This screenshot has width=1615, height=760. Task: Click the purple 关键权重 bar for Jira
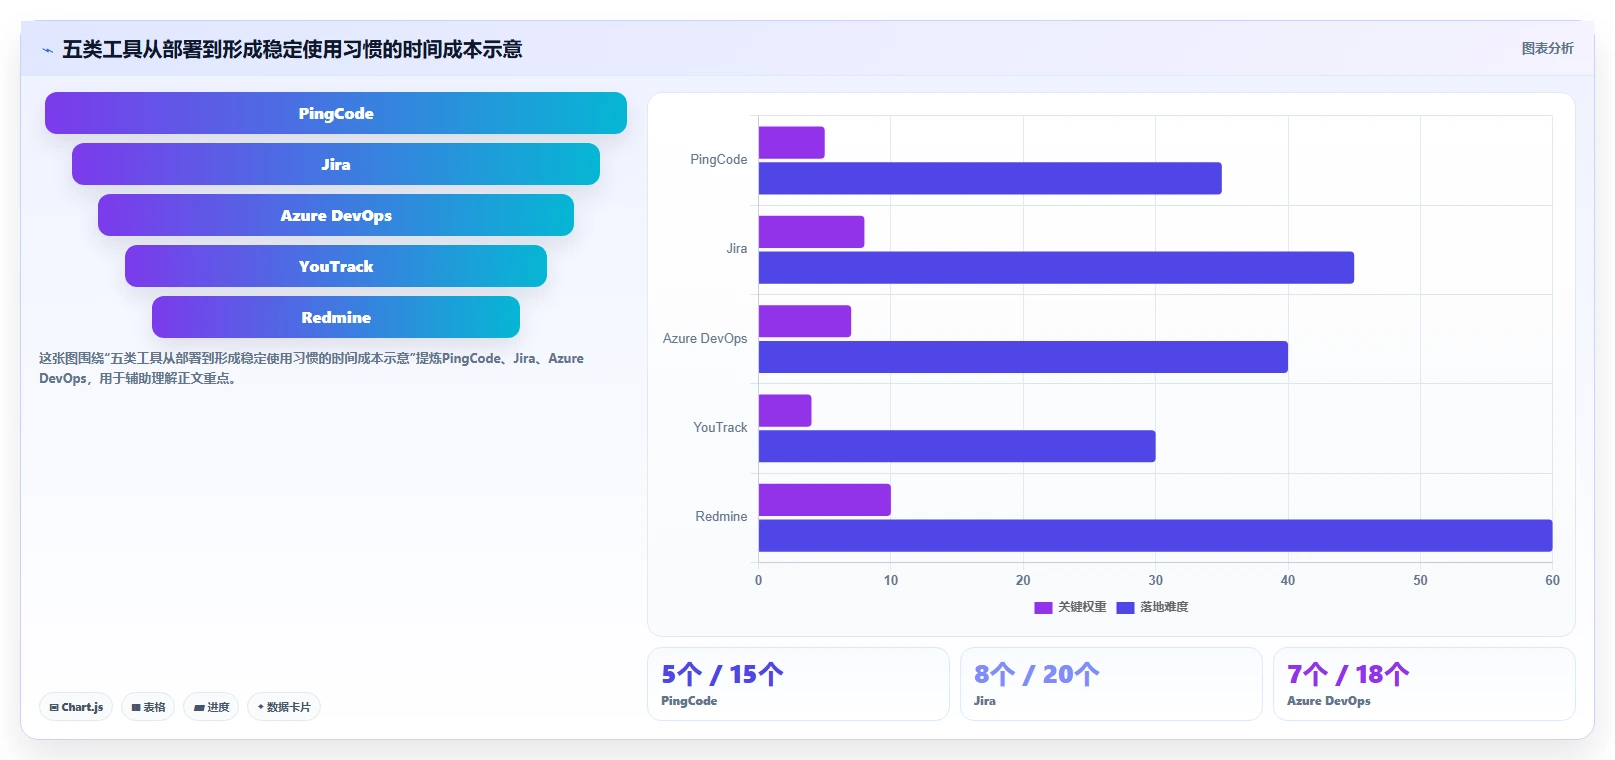[811, 232]
